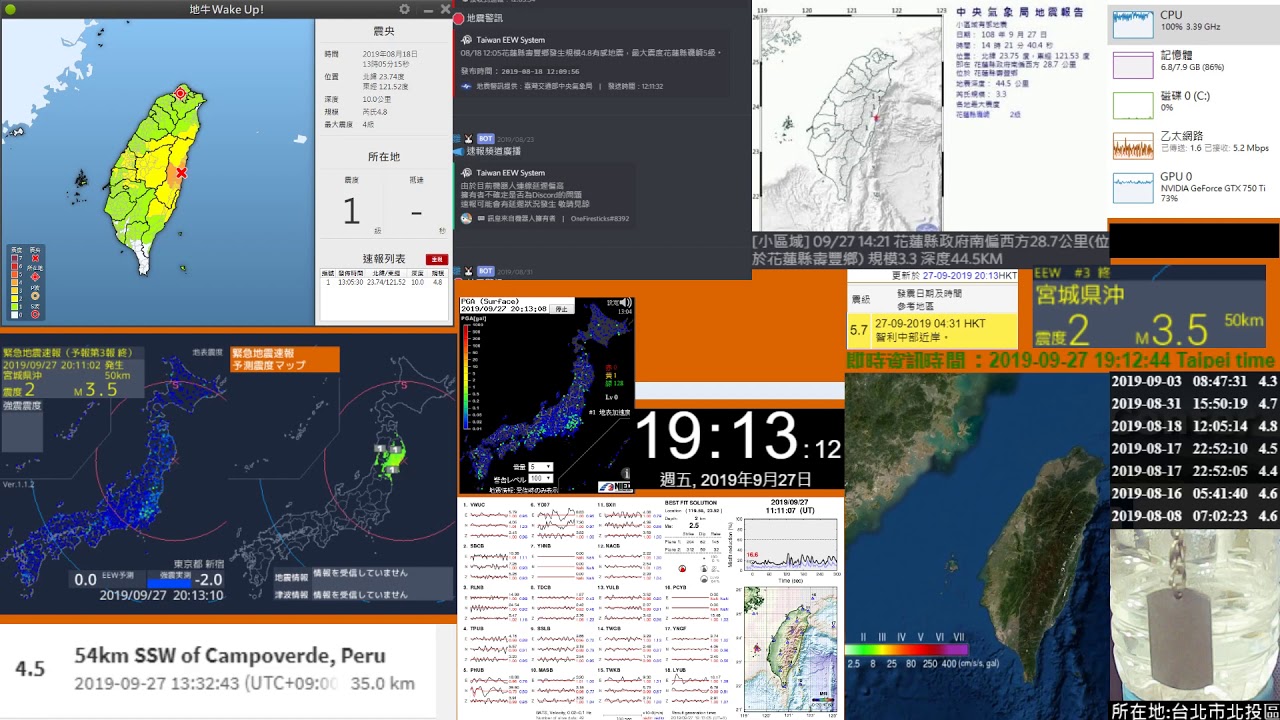The height and width of the screenshot is (720, 1280).
Task: Open the 音量 volume dropdown set to 5
Action: pyautogui.click(x=540, y=467)
